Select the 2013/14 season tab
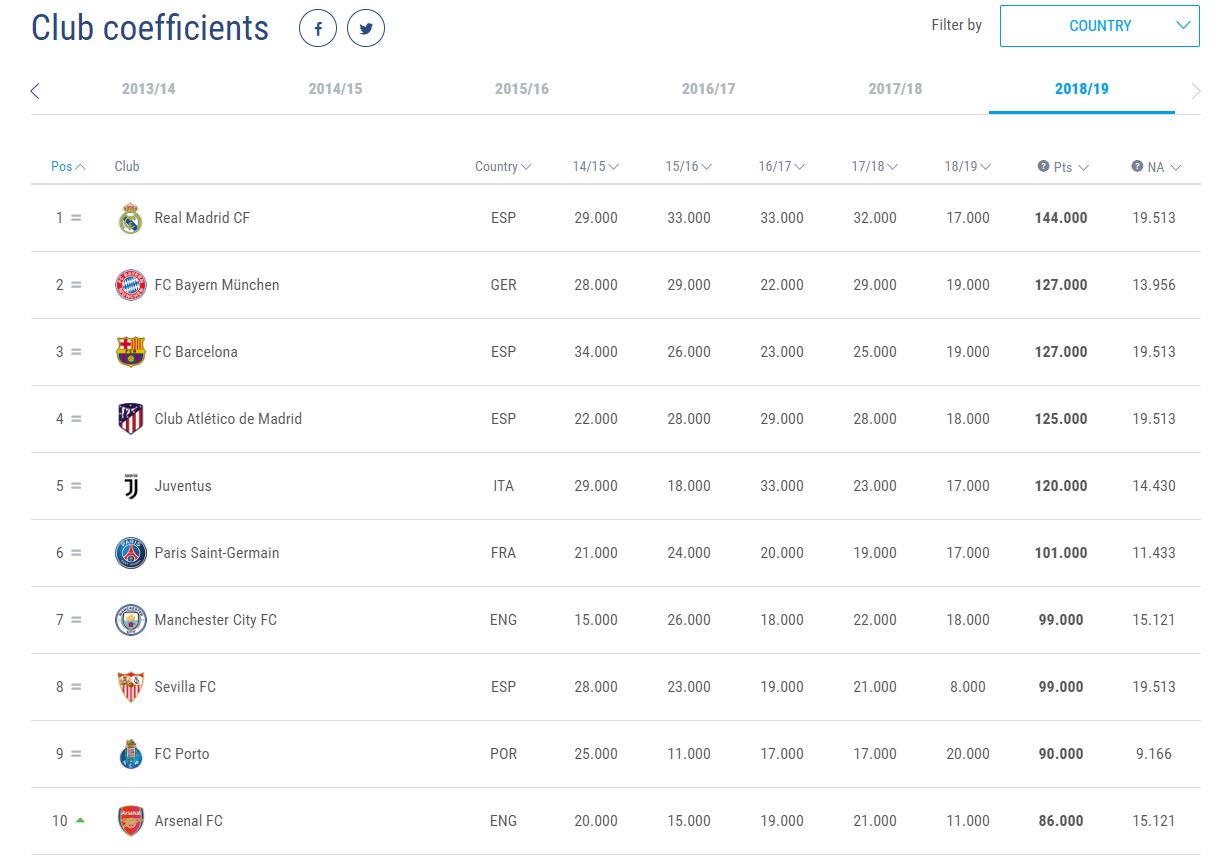1231x862 pixels. coord(148,89)
